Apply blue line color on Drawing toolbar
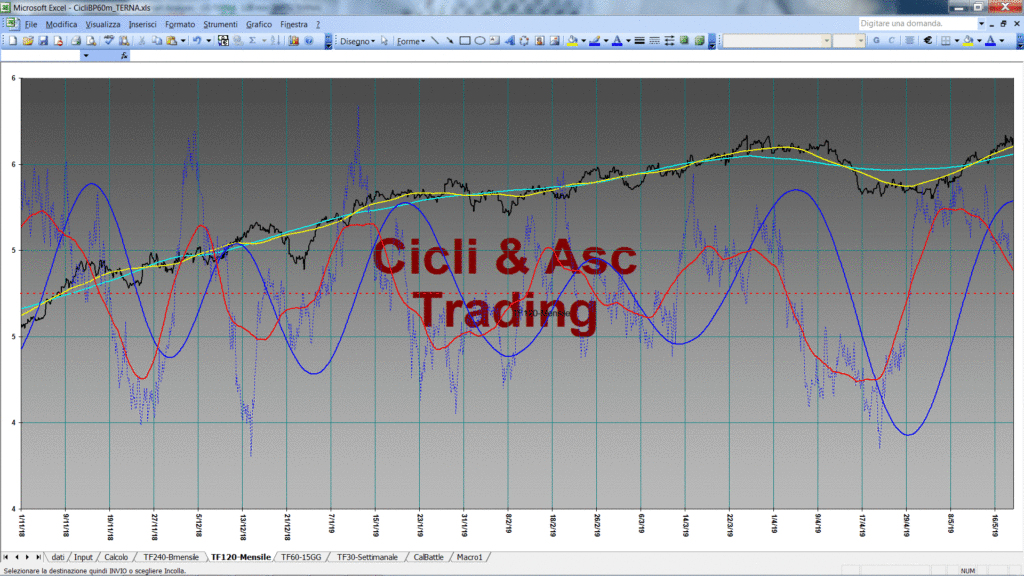 point(594,40)
